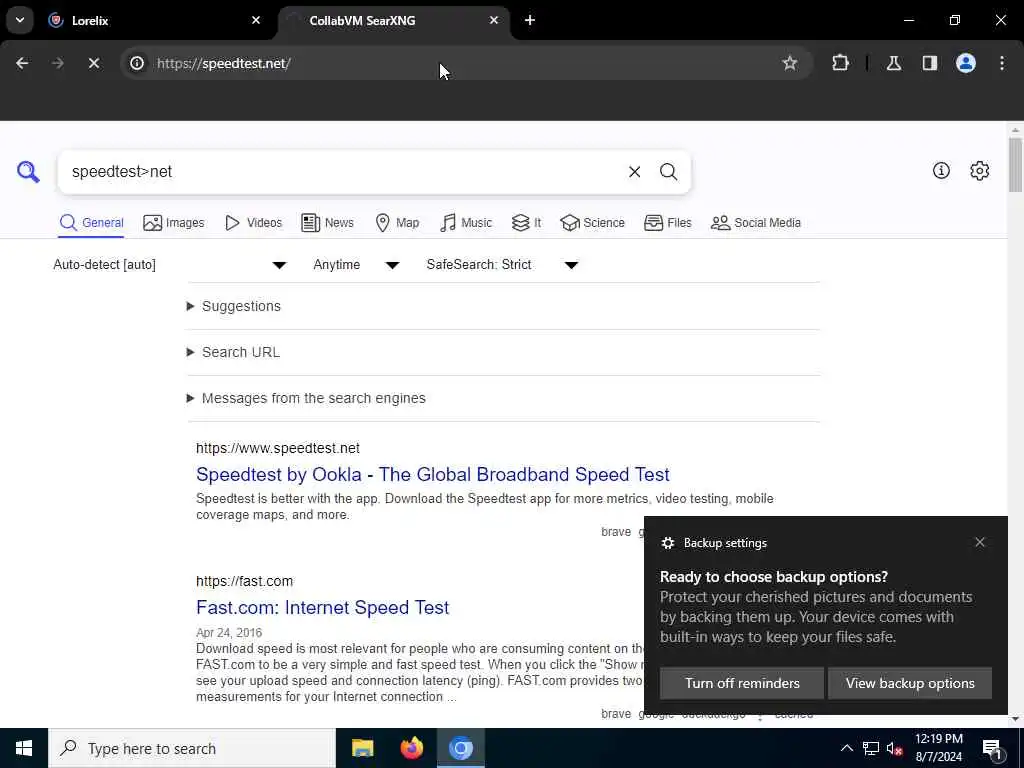Viewport: 1024px width, 768px height.
Task: Click View backup options button
Action: pos(910,683)
